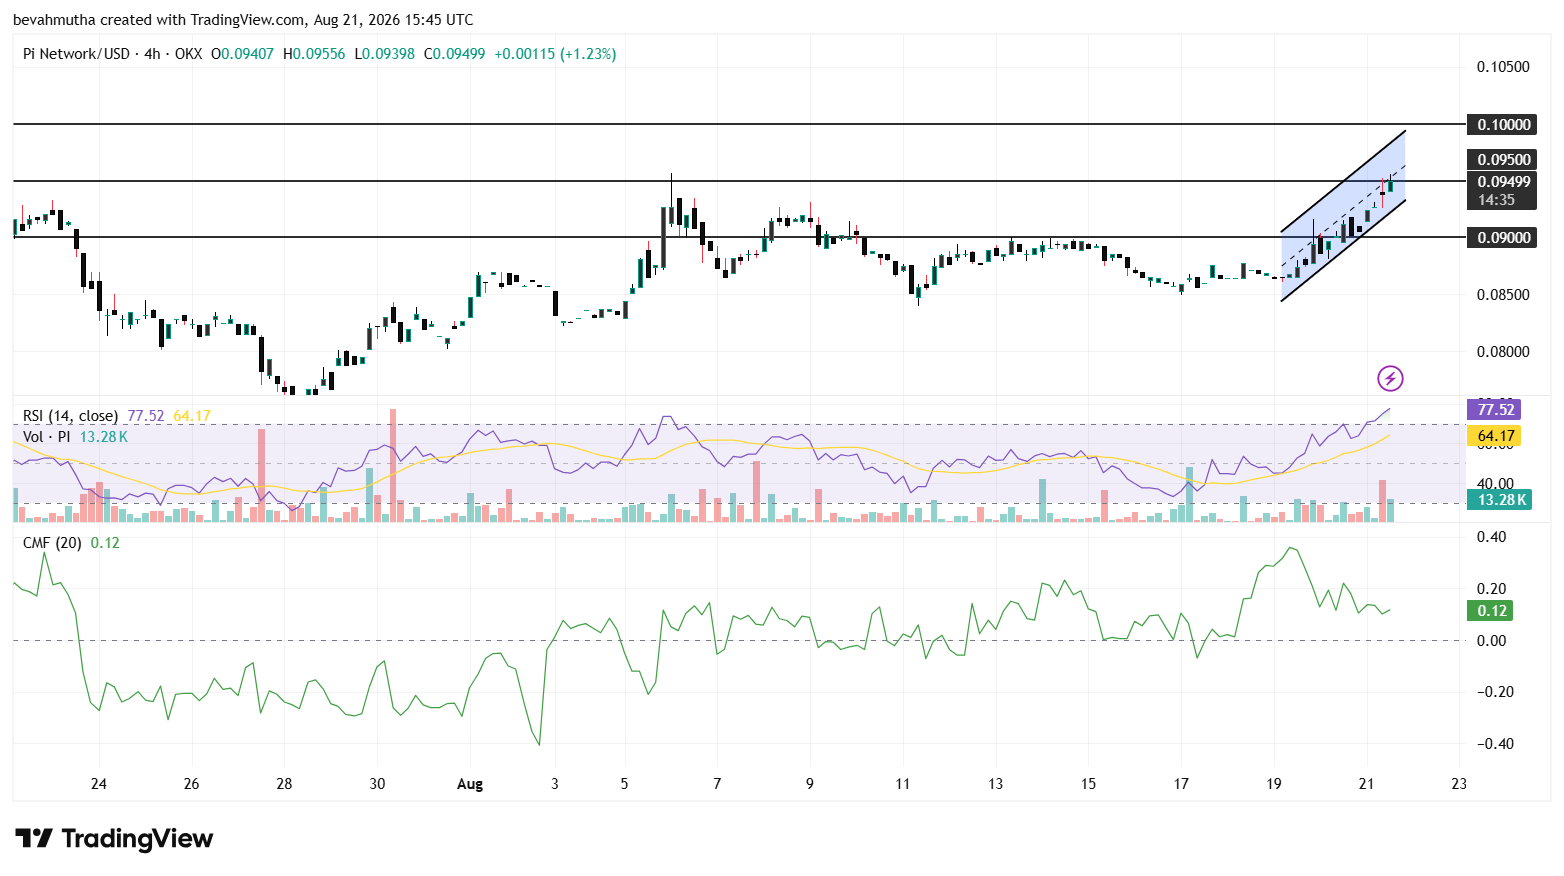Click the purple lightning bolt icon
The image size is (1564, 876).
[1390, 378]
